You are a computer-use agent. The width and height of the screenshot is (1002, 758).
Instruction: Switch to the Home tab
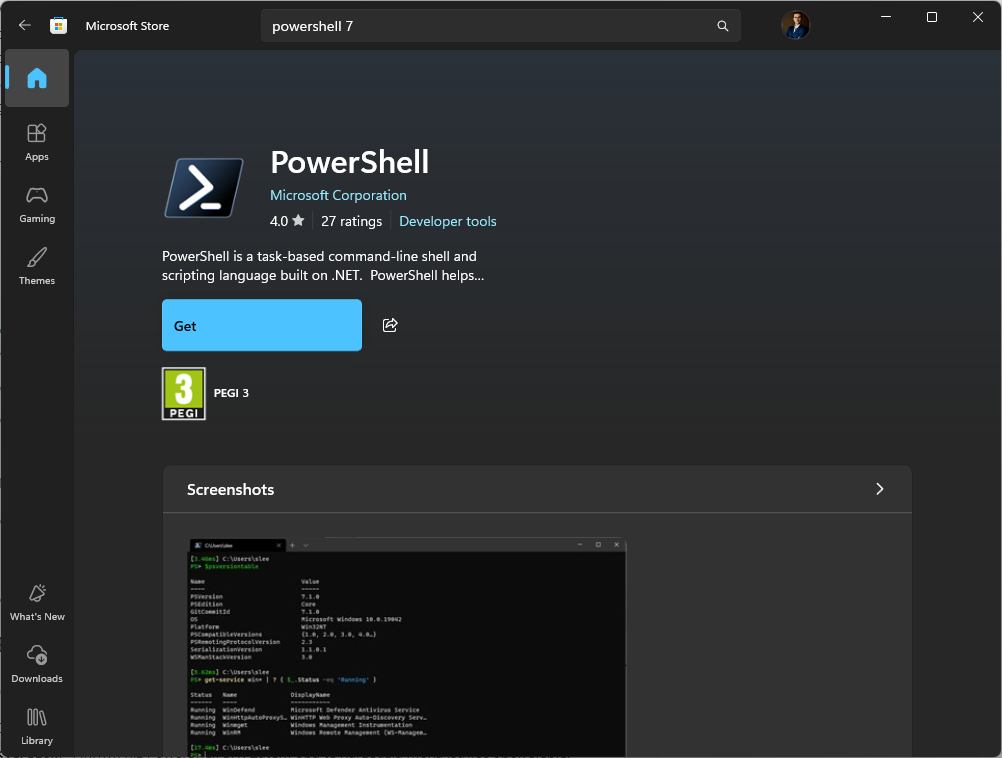click(36, 78)
